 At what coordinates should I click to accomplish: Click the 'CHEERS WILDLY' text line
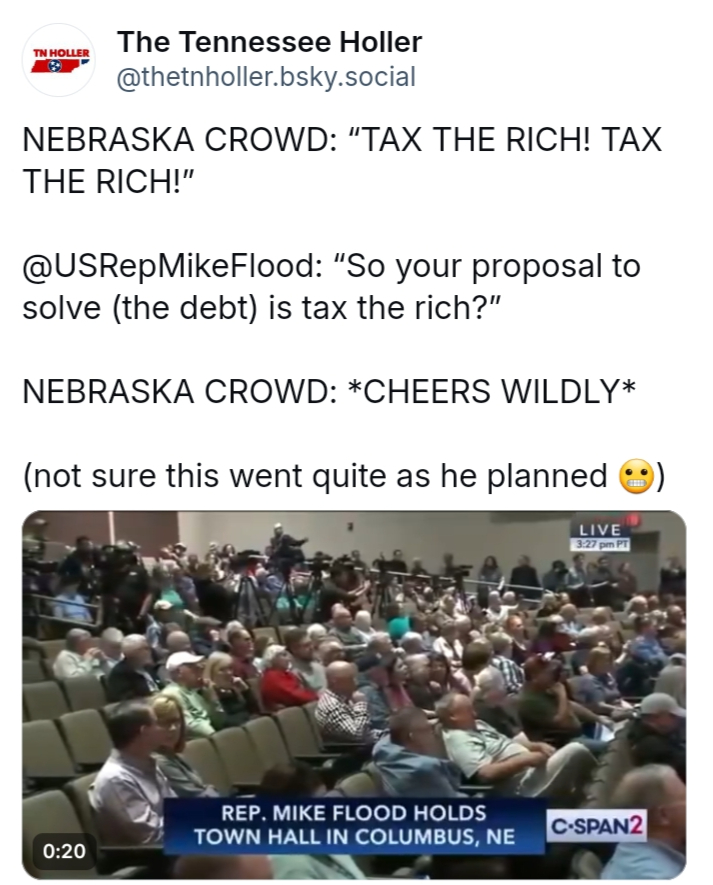point(329,391)
